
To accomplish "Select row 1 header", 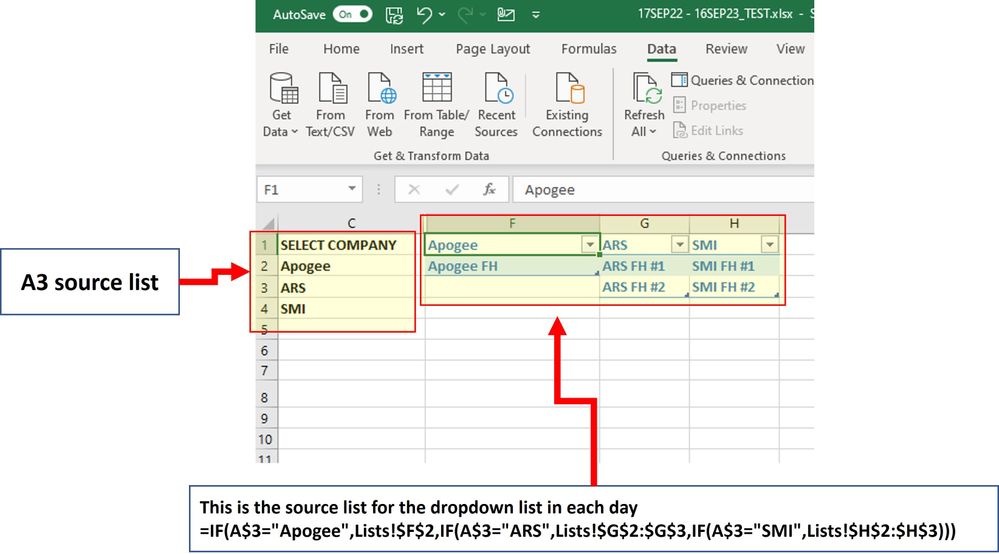I will tap(267, 245).
